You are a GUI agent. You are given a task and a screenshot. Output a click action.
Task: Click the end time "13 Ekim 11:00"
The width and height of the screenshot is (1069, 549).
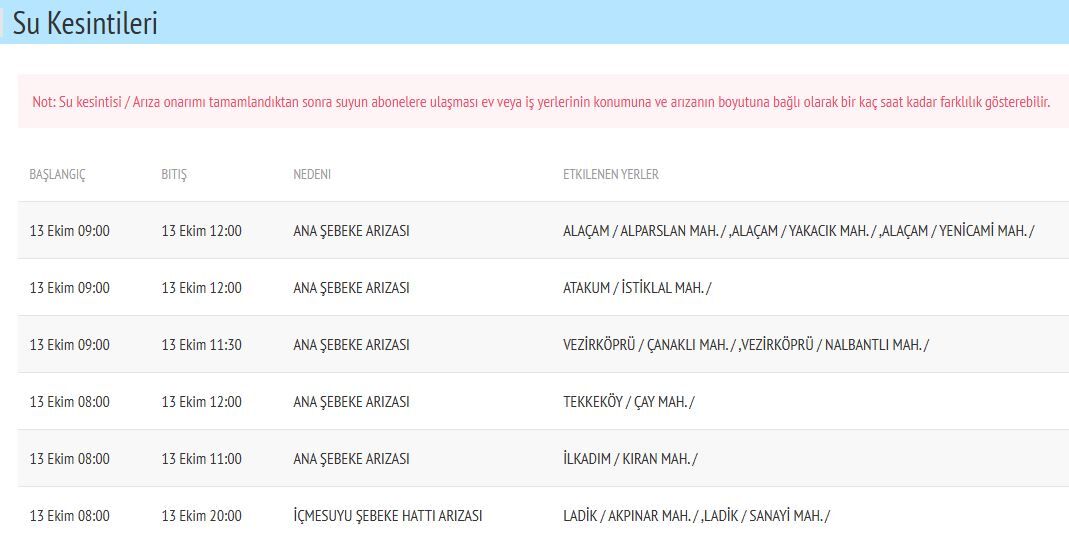click(x=202, y=459)
